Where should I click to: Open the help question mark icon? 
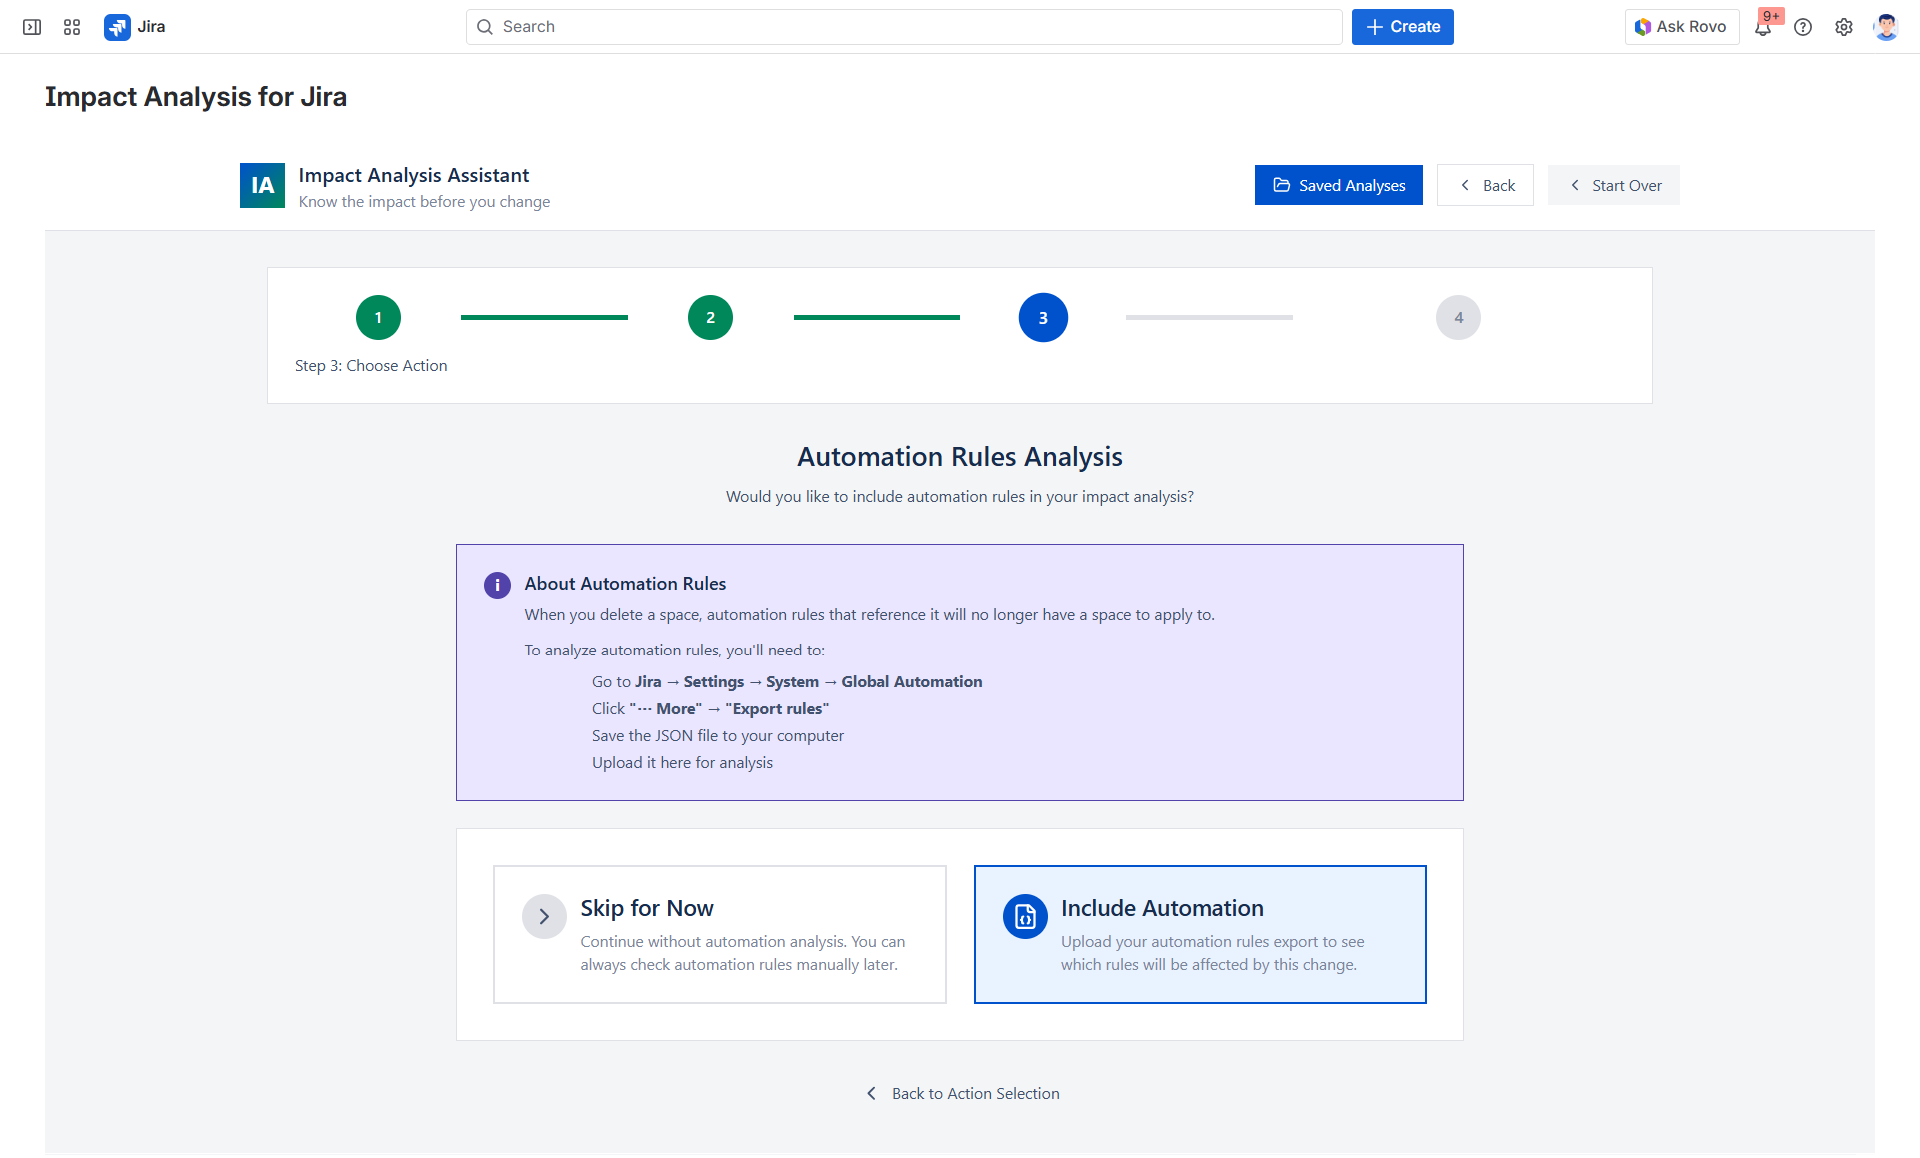(1804, 27)
